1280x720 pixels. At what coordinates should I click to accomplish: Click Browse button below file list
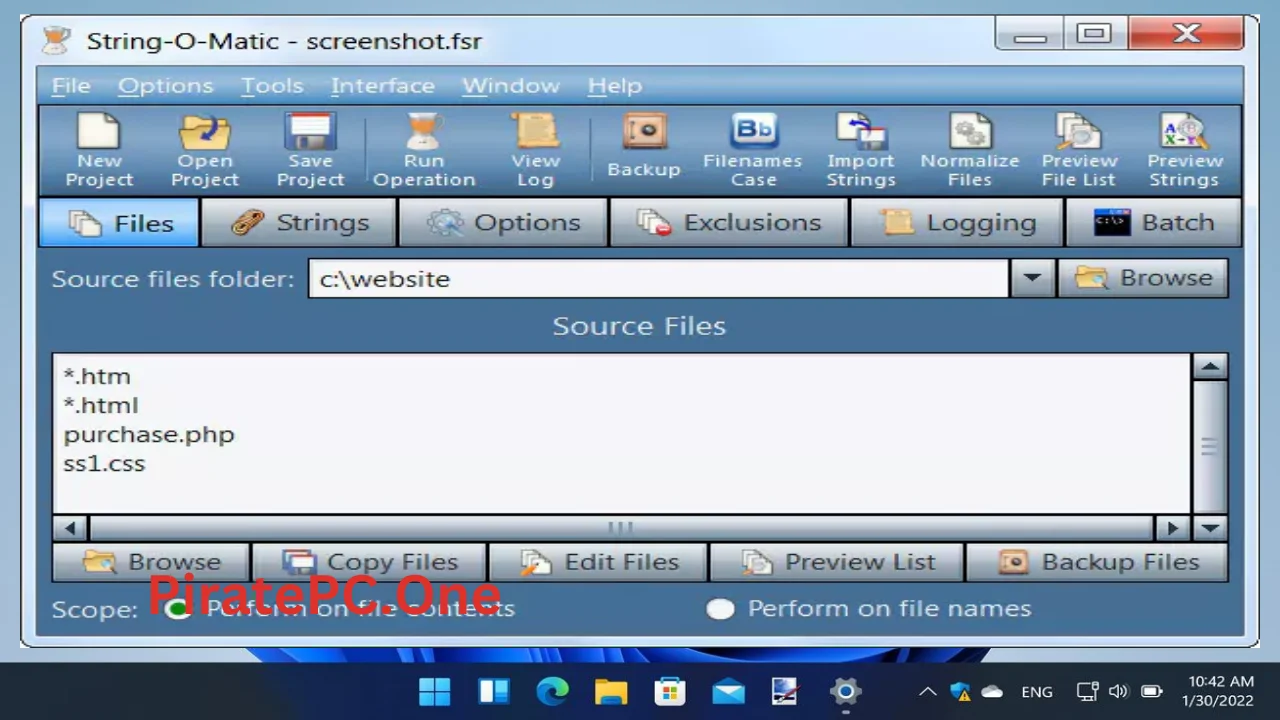(151, 562)
